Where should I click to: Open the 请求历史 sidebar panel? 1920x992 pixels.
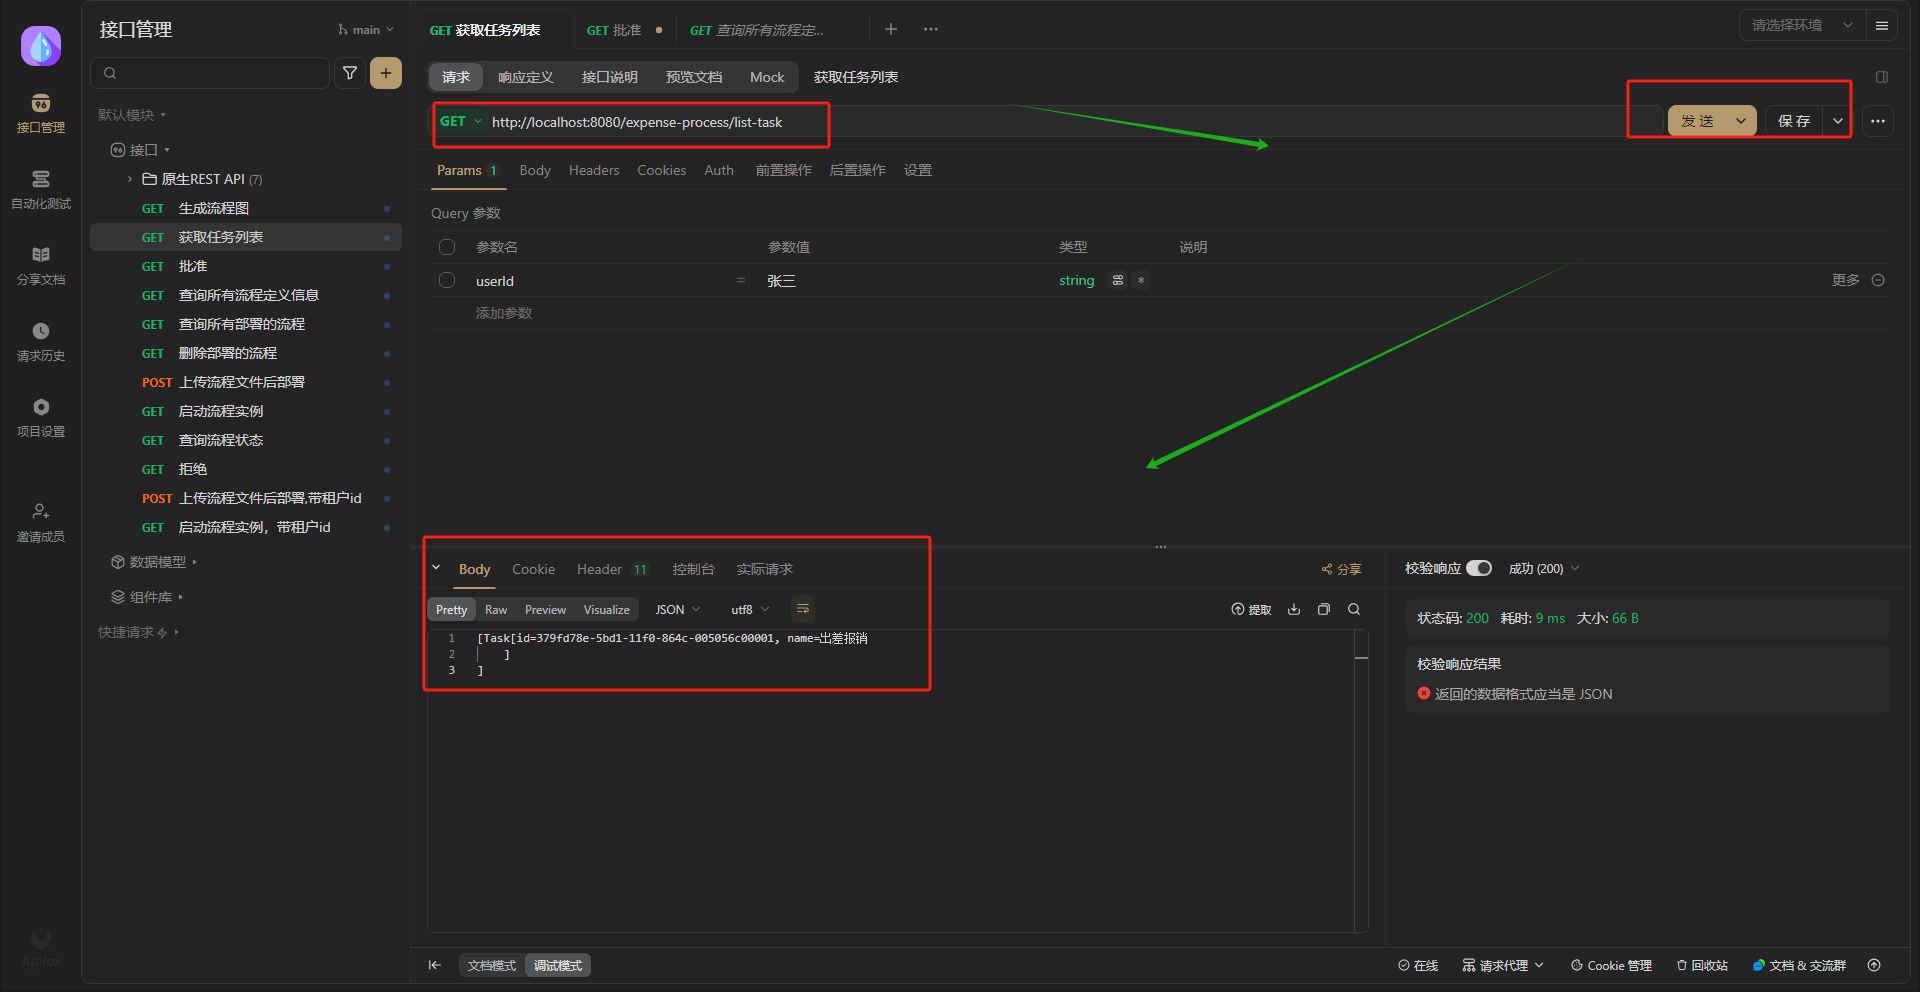tap(40, 340)
